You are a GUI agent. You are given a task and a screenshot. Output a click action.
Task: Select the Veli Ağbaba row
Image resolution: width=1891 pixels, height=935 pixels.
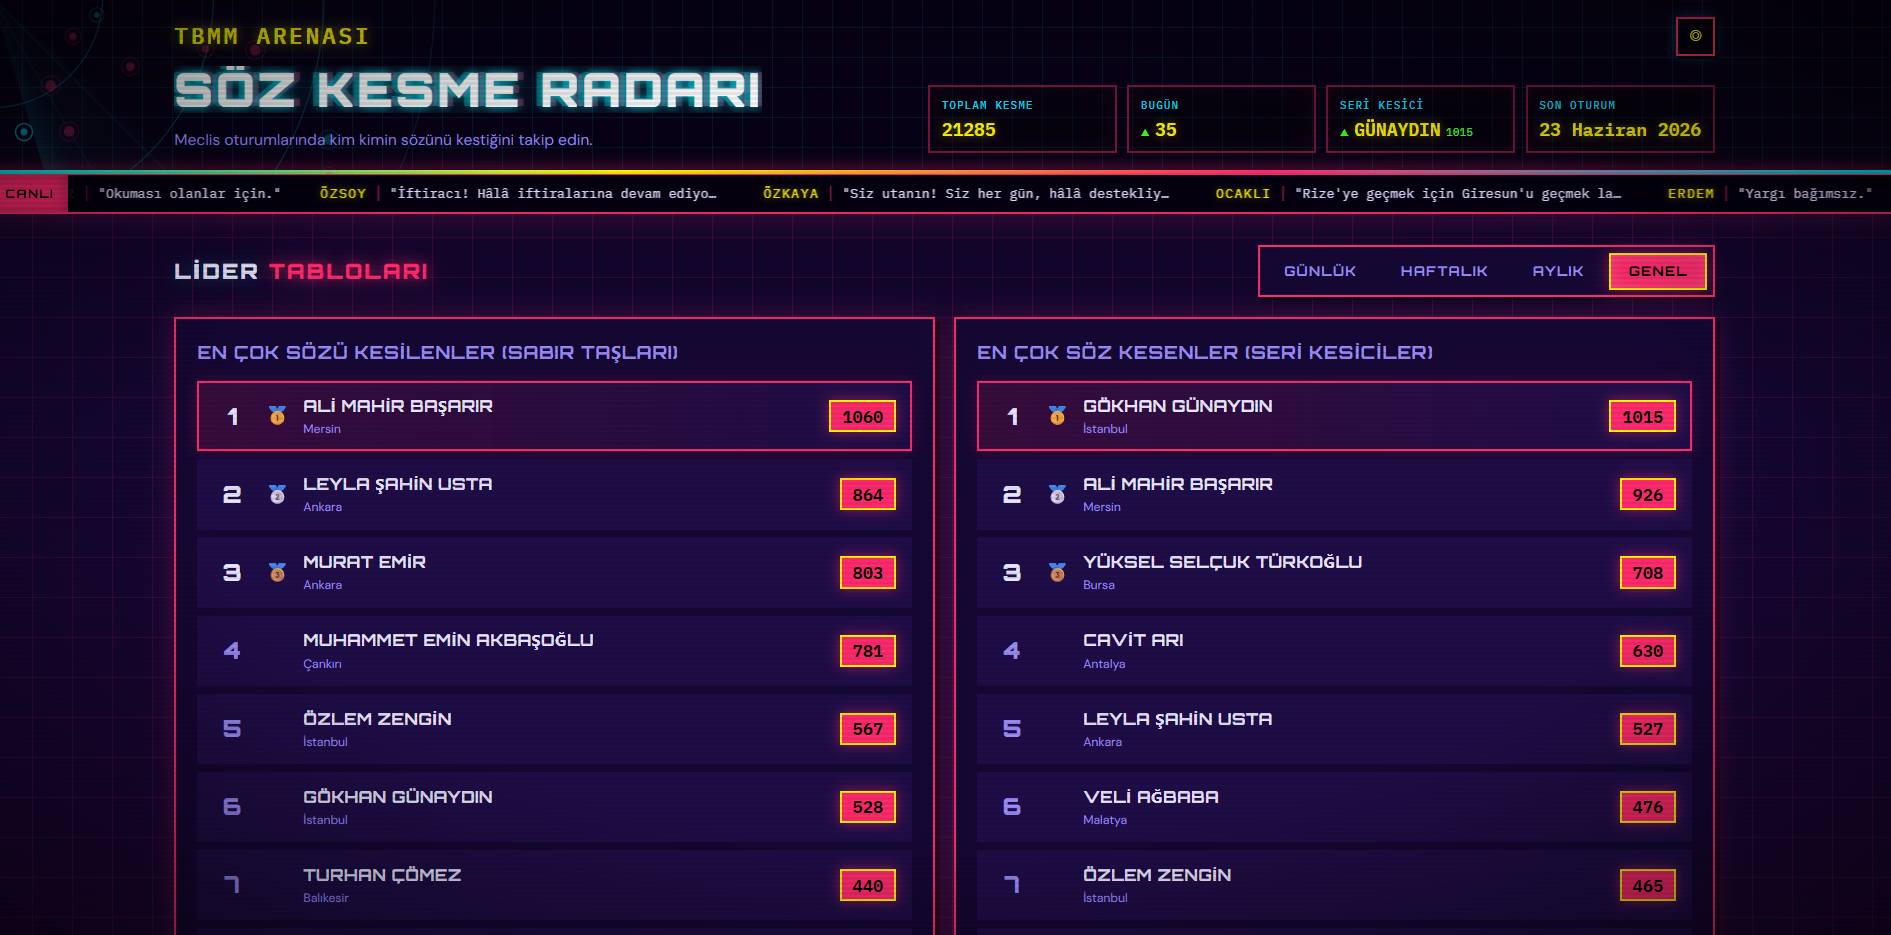point(1334,807)
